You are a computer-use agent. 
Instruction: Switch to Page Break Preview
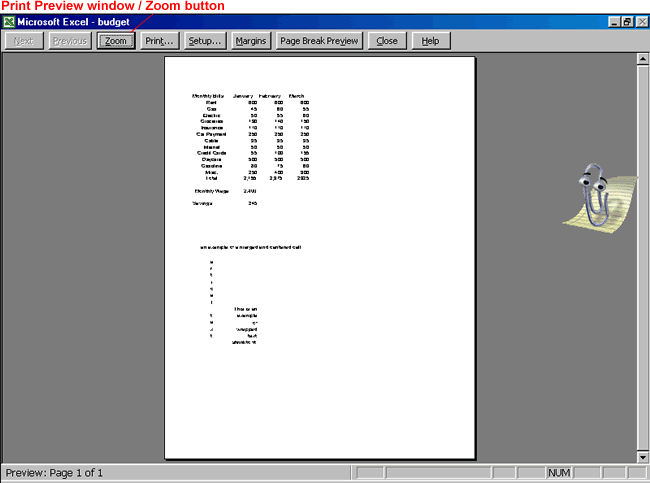[x=319, y=41]
